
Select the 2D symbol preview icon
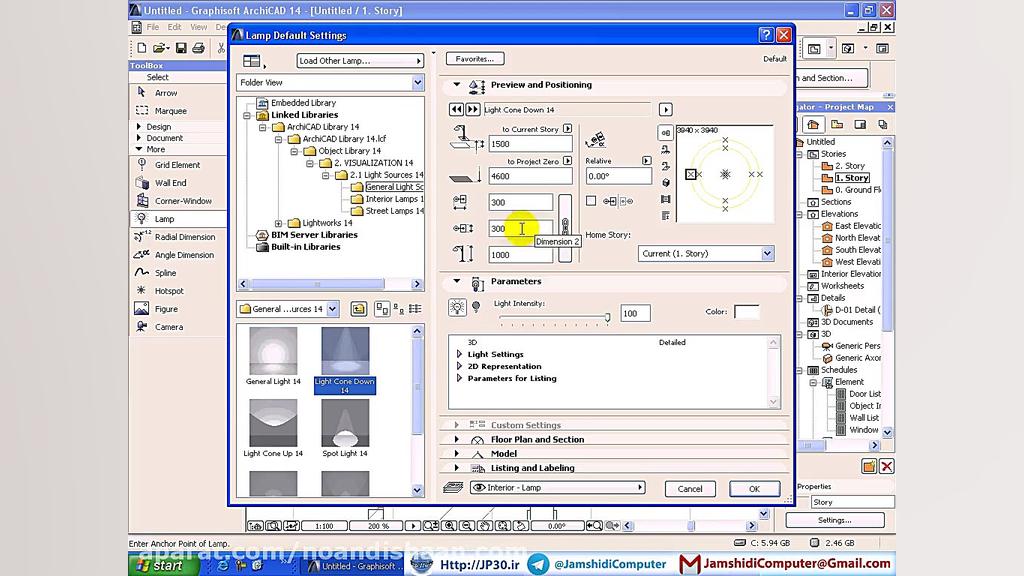click(x=665, y=133)
